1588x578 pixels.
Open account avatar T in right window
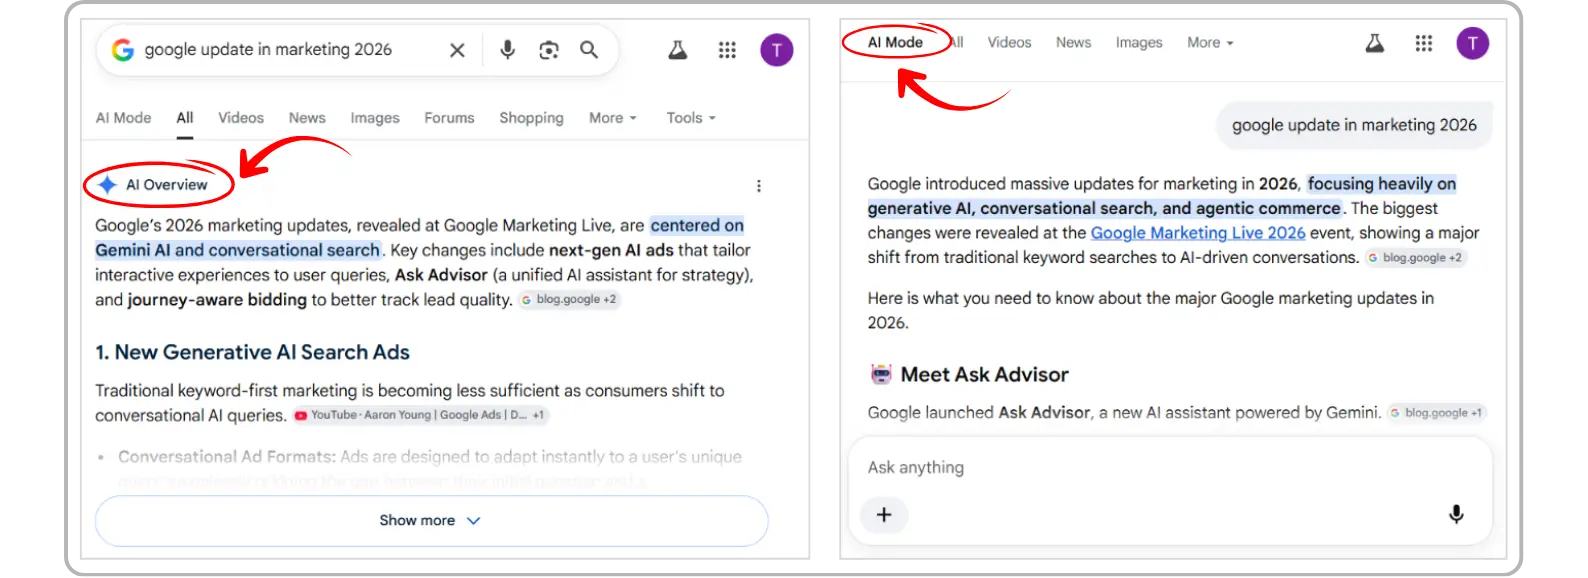click(x=1473, y=43)
